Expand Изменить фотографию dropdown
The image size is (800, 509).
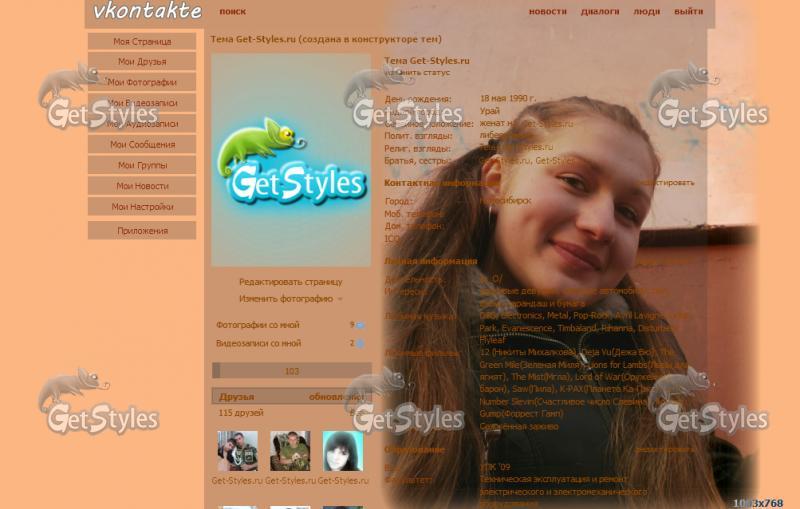coord(290,298)
